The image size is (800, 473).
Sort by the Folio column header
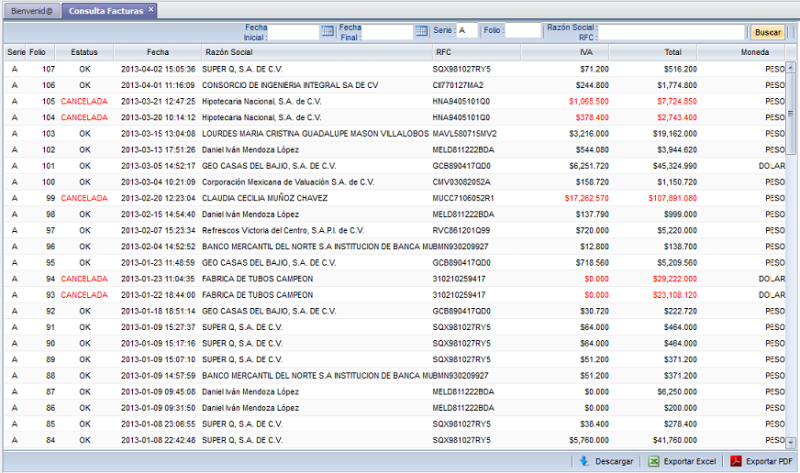click(x=37, y=50)
